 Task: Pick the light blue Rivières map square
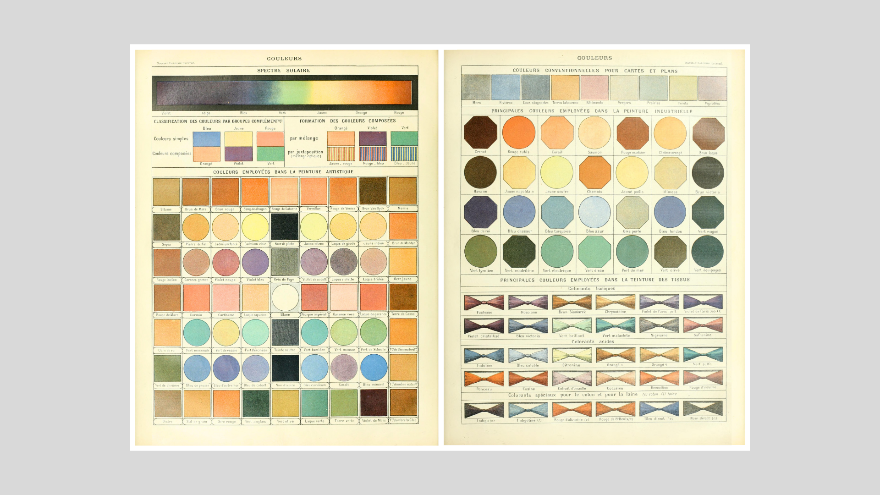click(506, 88)
